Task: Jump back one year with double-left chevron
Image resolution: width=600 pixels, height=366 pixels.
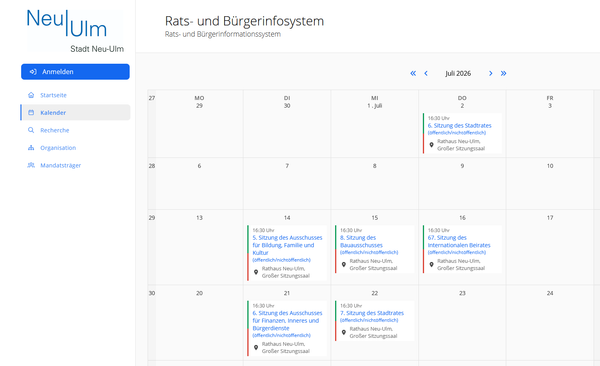Action: coord(413,73)
